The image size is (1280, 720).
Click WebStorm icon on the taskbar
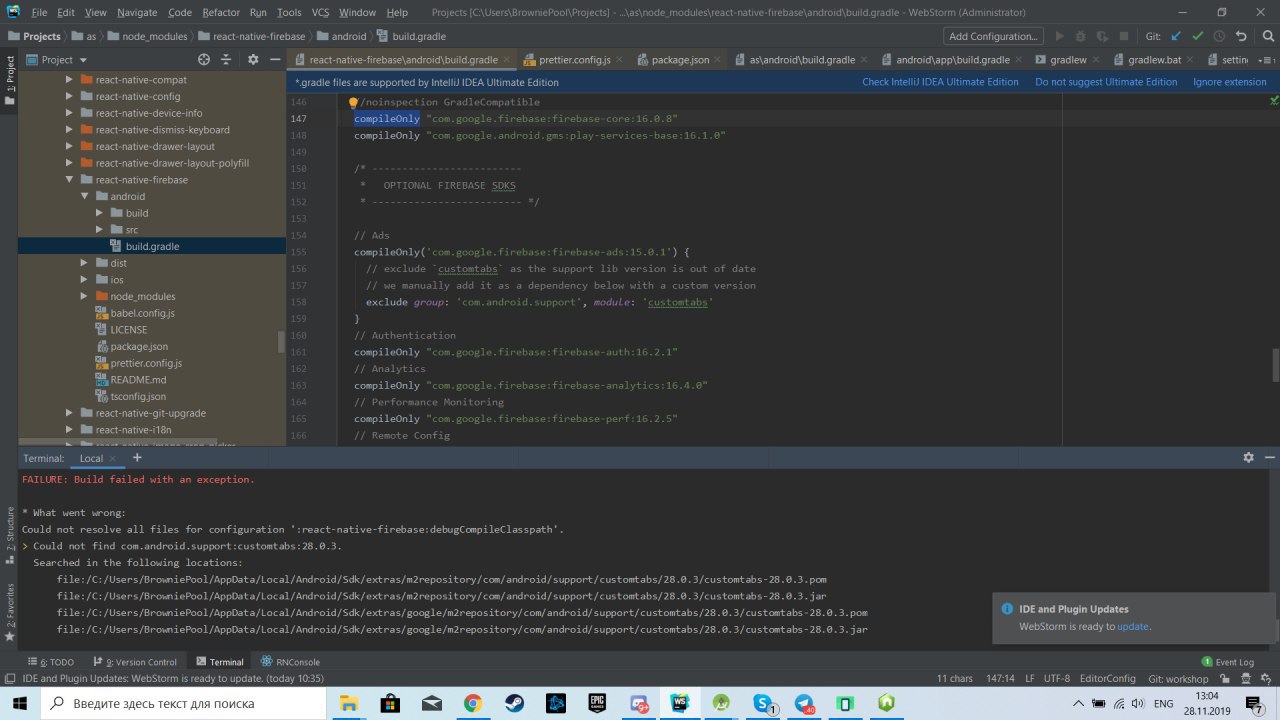click(680, 704)
